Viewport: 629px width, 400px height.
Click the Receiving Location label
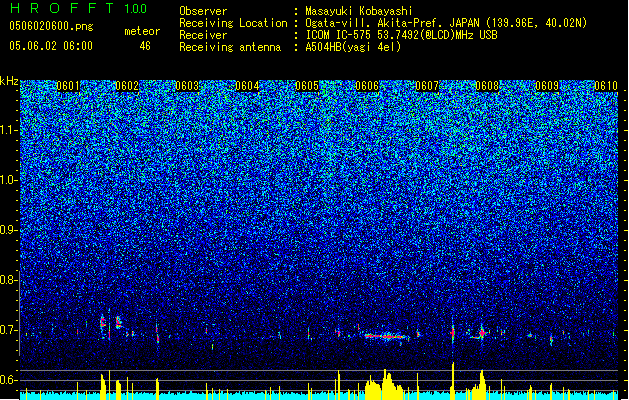[x=233, y=23]
